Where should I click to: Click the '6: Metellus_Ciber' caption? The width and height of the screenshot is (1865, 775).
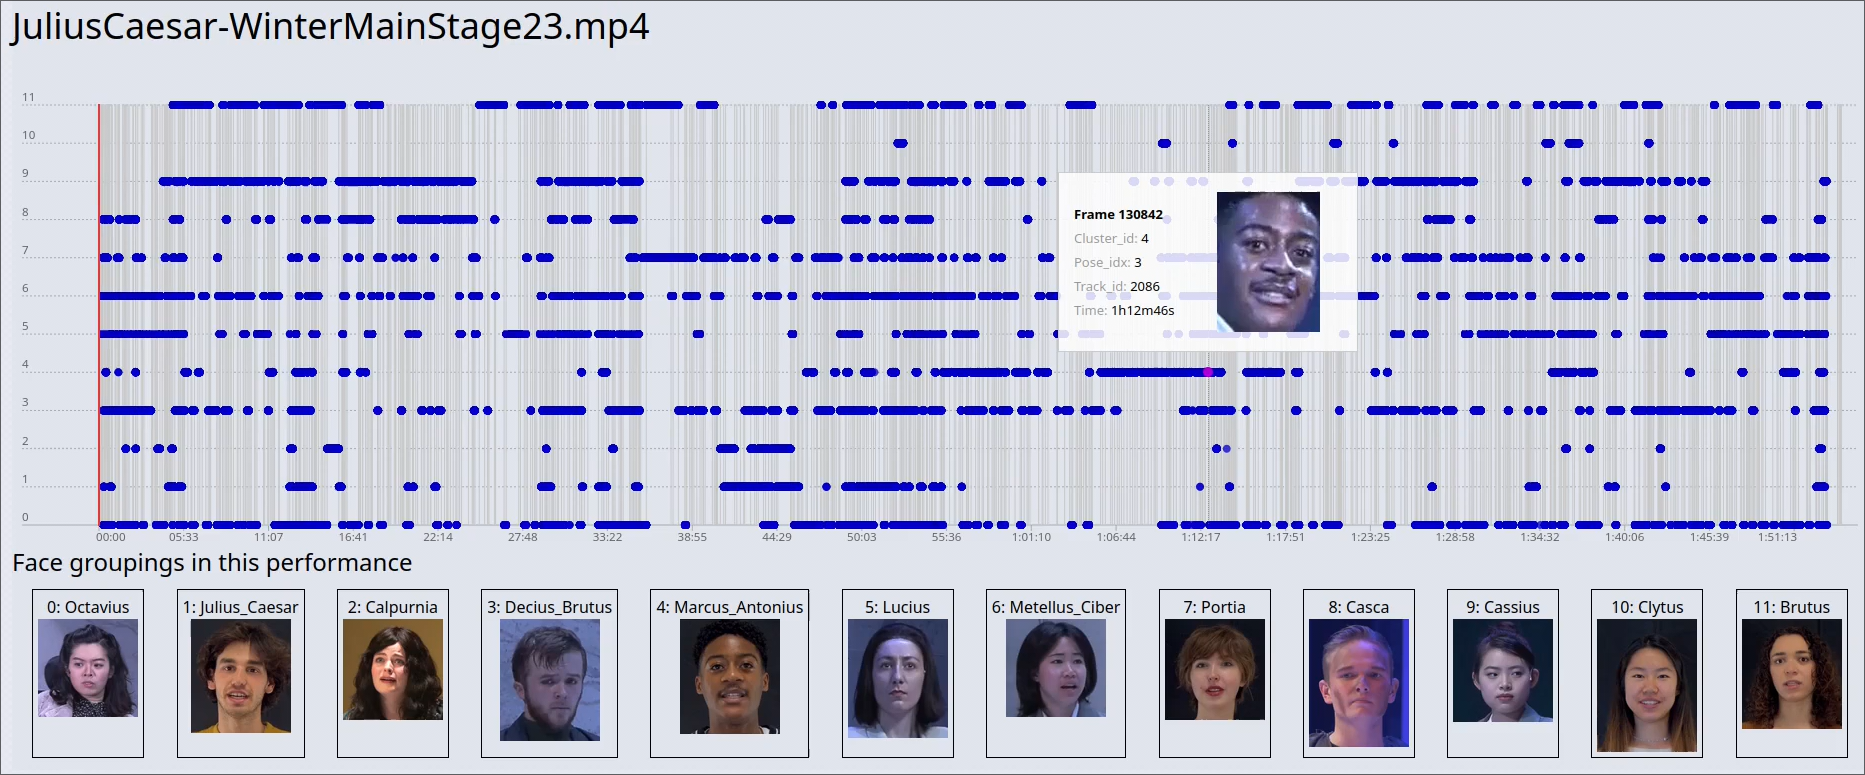pos(1056,607)
